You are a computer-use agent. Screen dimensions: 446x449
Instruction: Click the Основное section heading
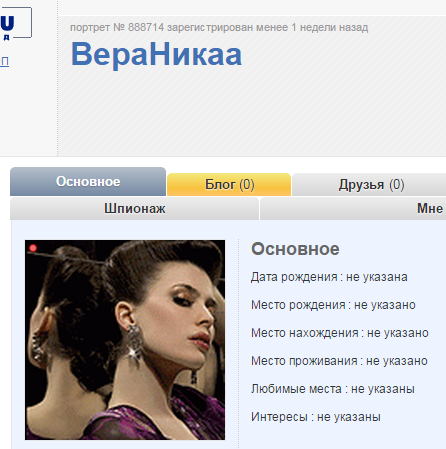click(295, 249)
